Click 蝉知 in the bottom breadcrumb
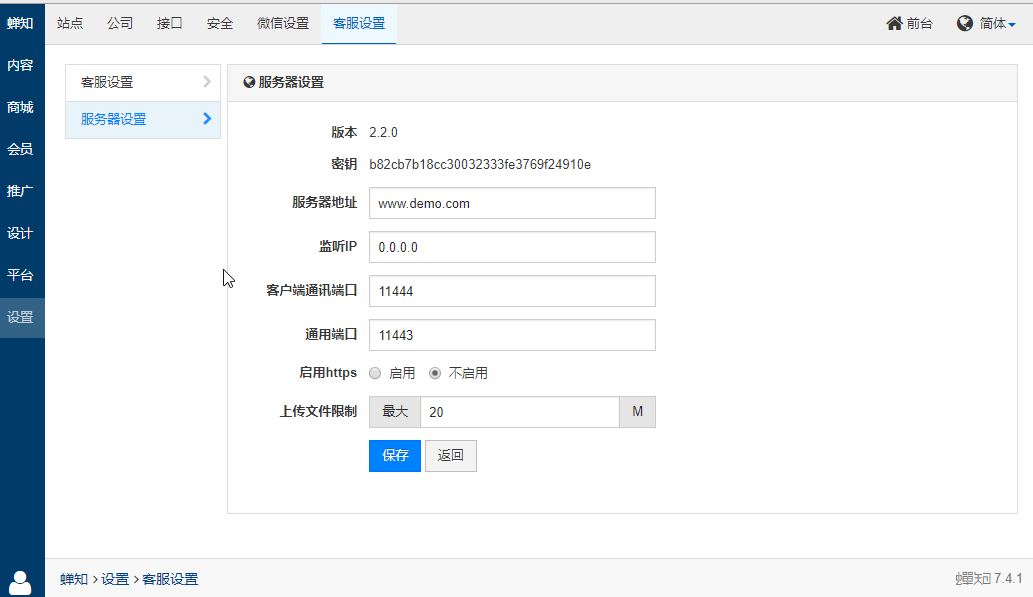 tap(74, 579)
